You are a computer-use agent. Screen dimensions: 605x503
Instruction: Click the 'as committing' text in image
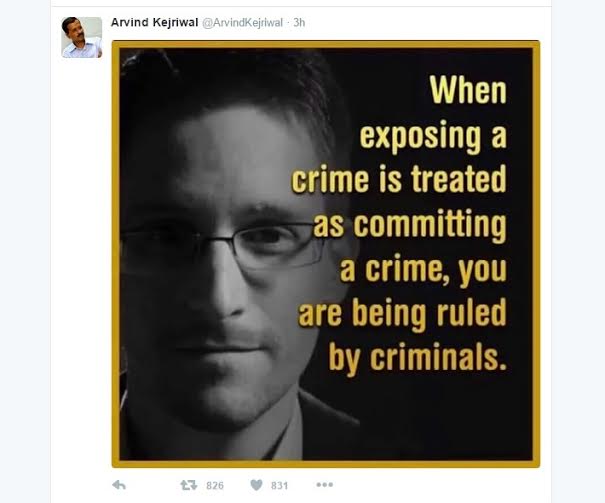point(410,225)
